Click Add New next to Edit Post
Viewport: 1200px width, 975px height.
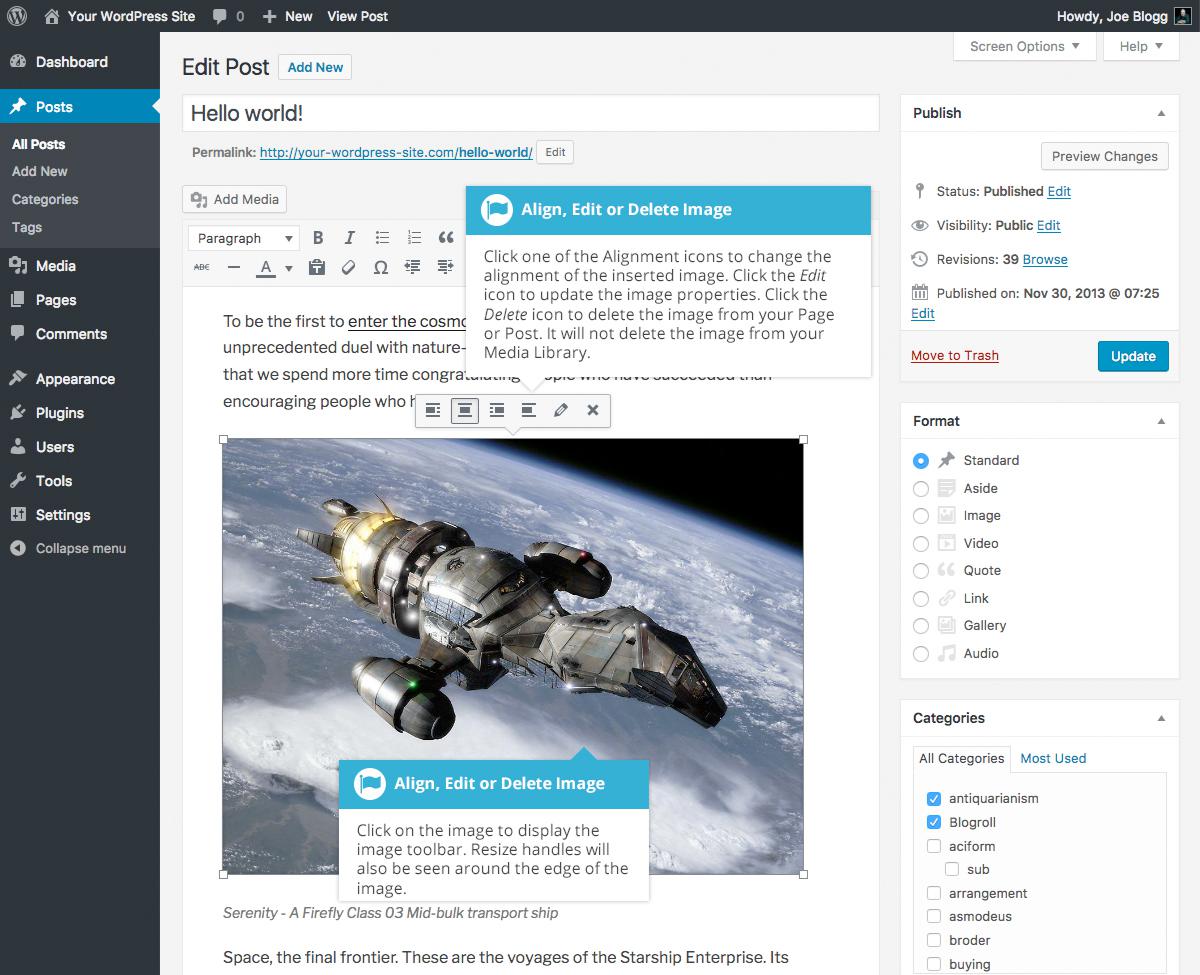[x=315, y=67]
